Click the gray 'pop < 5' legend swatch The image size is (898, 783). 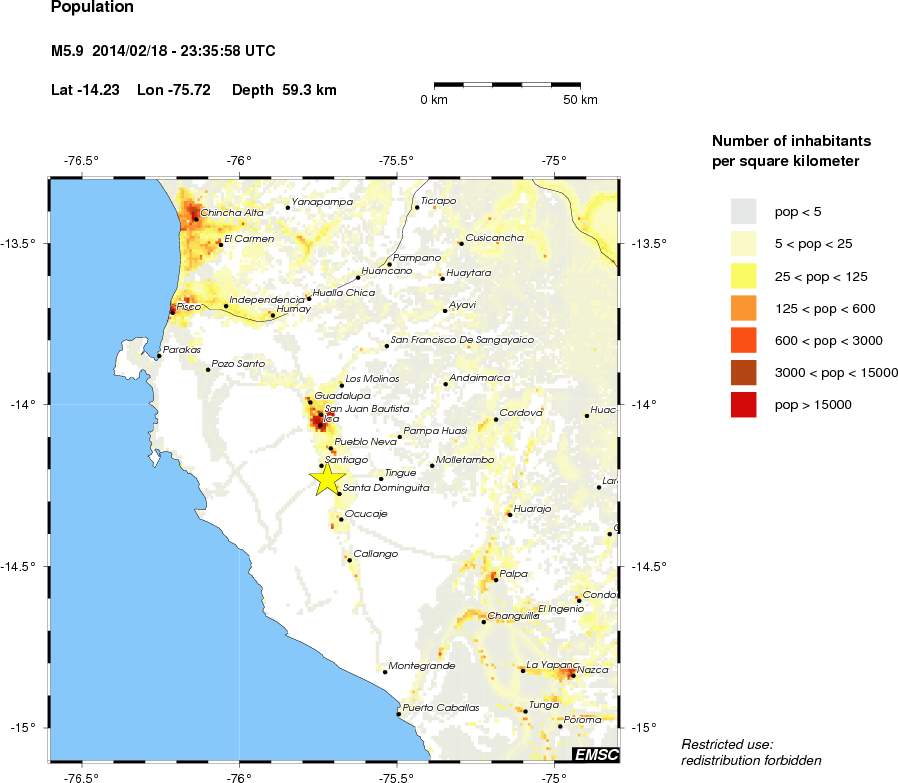click(x=745, y=211)
